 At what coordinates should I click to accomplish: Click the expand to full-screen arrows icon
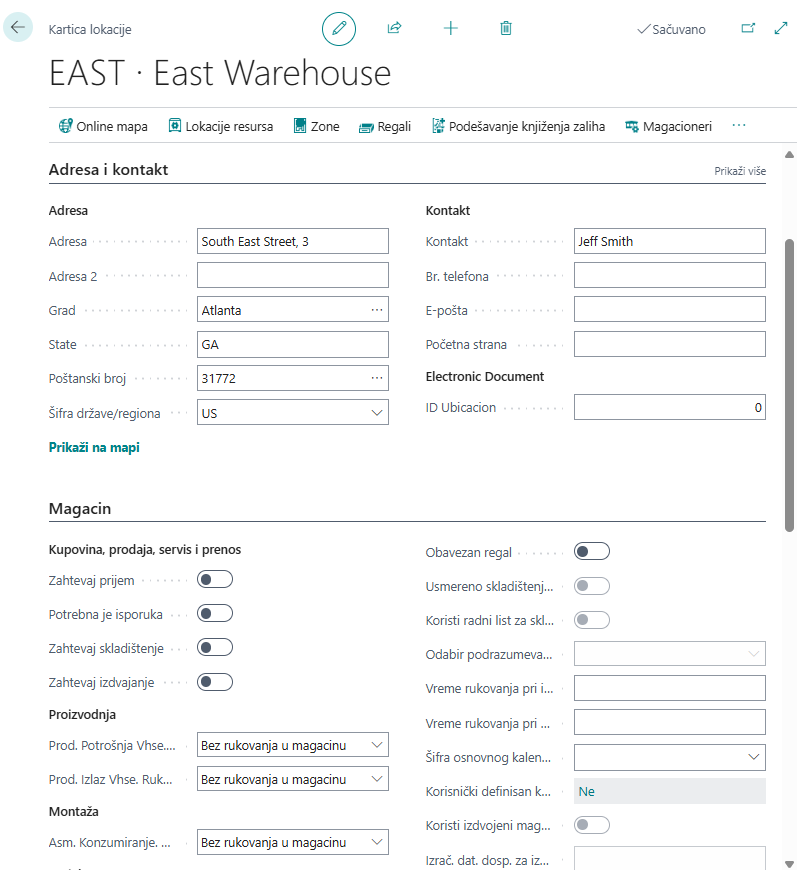[x=781, y=29]
